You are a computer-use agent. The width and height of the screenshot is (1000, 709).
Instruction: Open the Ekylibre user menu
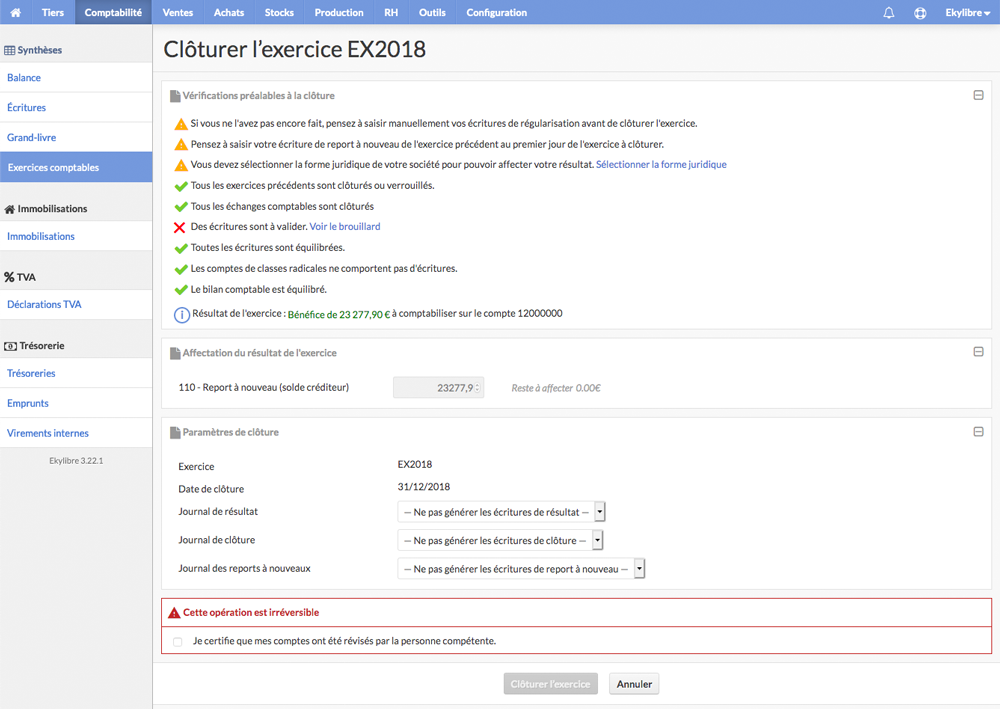click(967, 13)
